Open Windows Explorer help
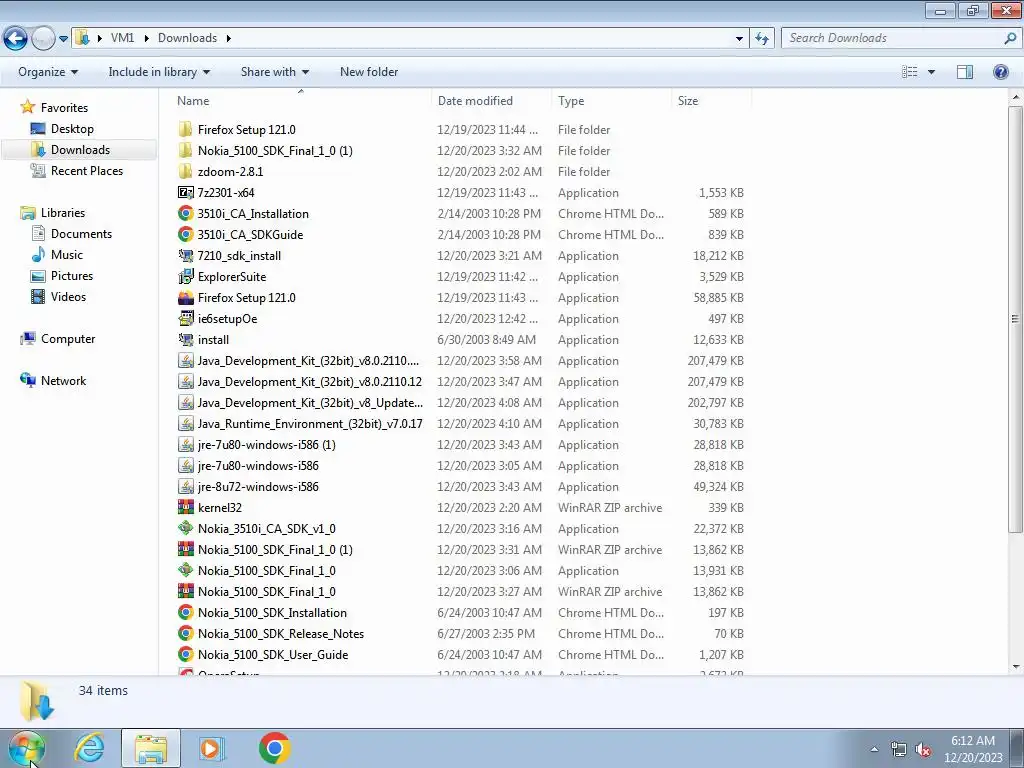This screenshot has height=768, width=1024. (1000, 72)
